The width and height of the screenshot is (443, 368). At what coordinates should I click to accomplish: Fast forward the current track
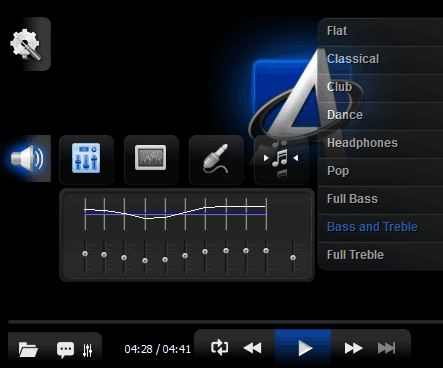(x=353, y=348)
